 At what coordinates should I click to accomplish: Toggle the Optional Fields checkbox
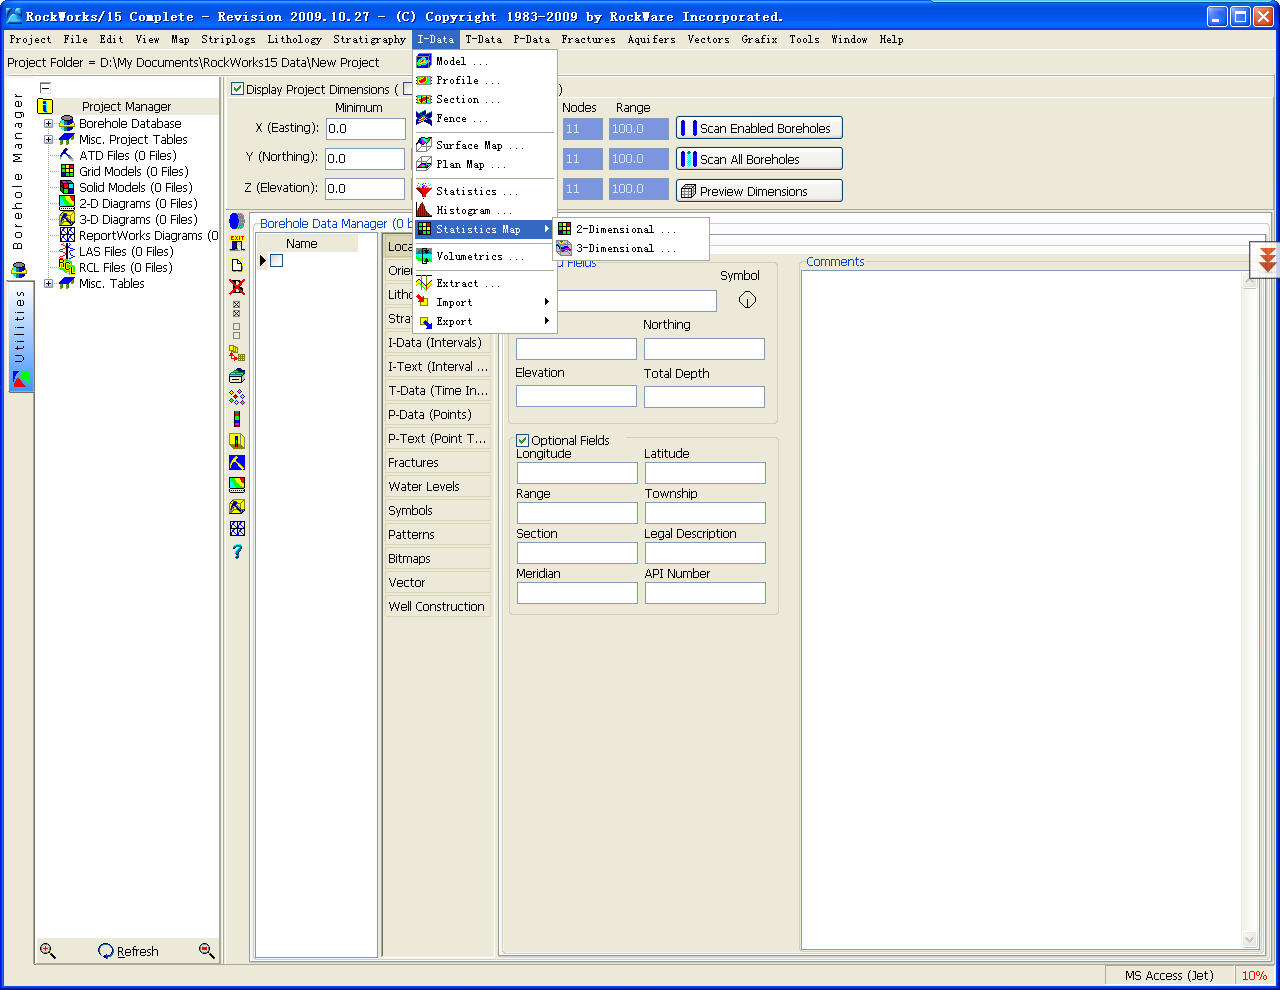click(x=522, y=440)
